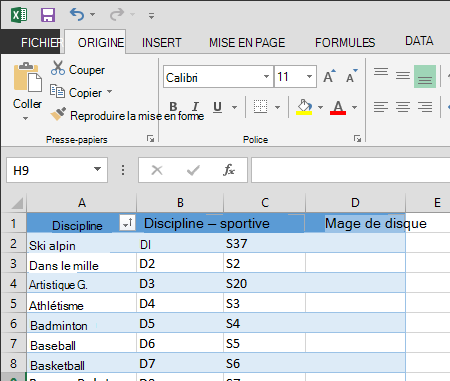This screenshot has height=381, width=450.
Task: Paste with the Coller clipboard icon
Action: [x=27, y=77]
